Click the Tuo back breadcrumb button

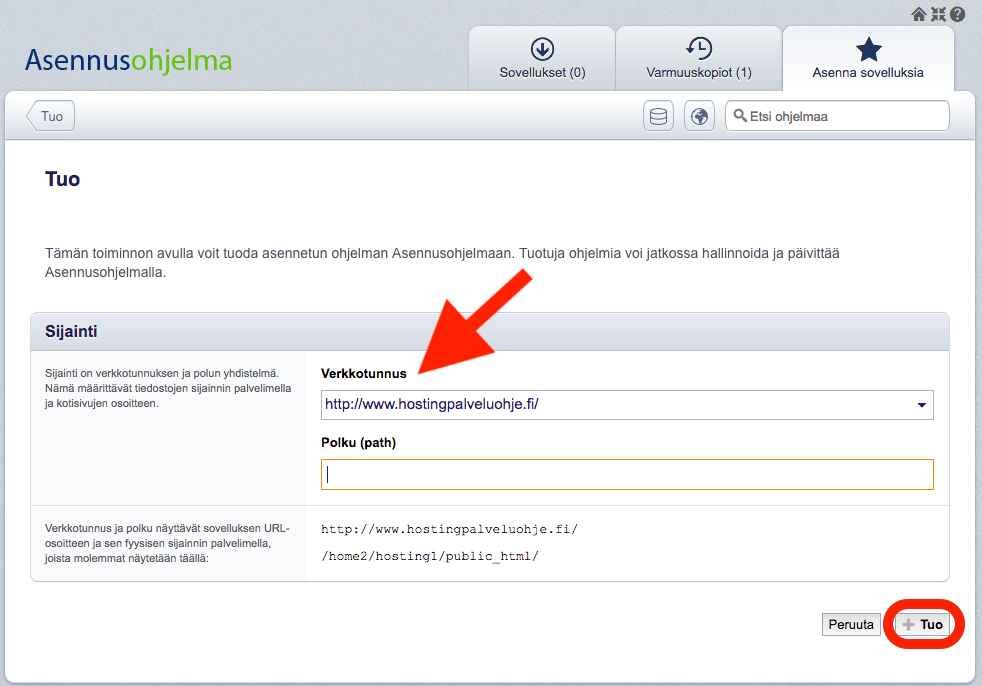pyautogui.click(x=51, y=116)
